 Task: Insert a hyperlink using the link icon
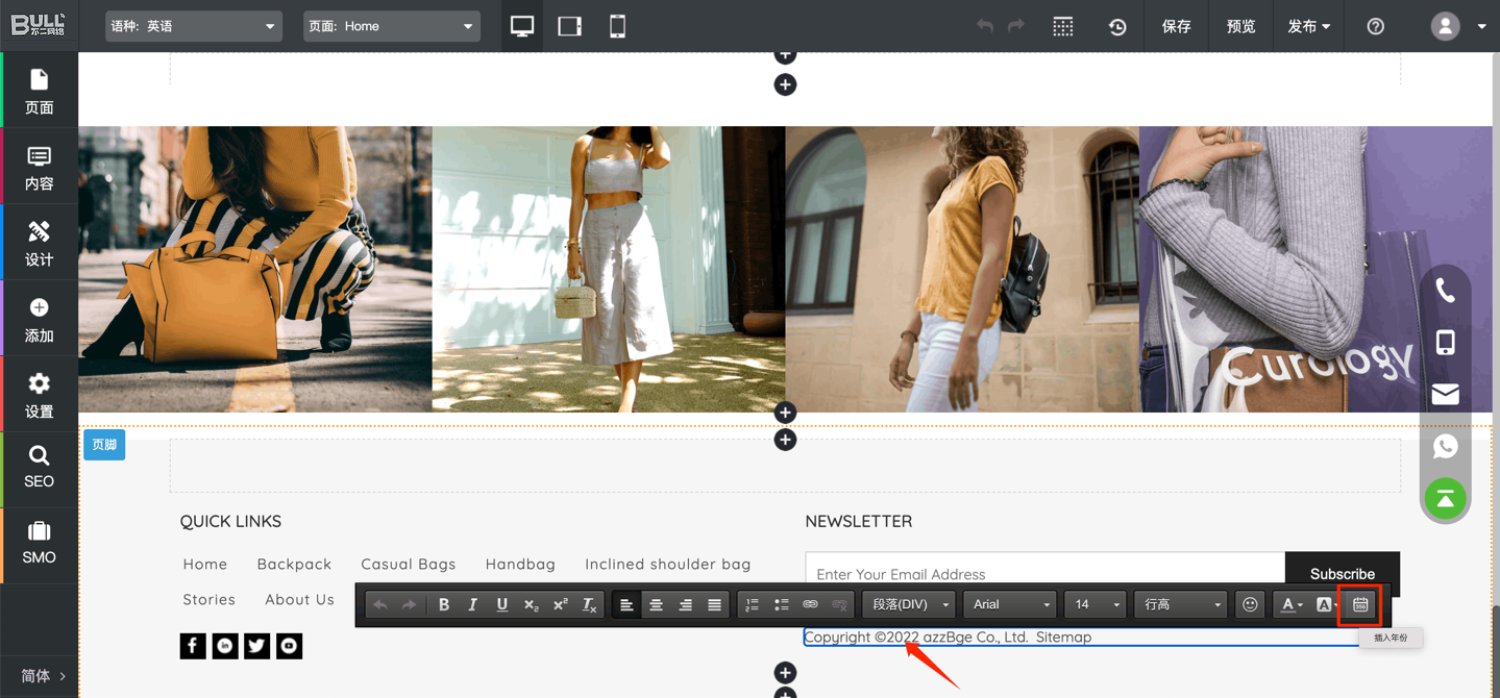click(811, 605)
